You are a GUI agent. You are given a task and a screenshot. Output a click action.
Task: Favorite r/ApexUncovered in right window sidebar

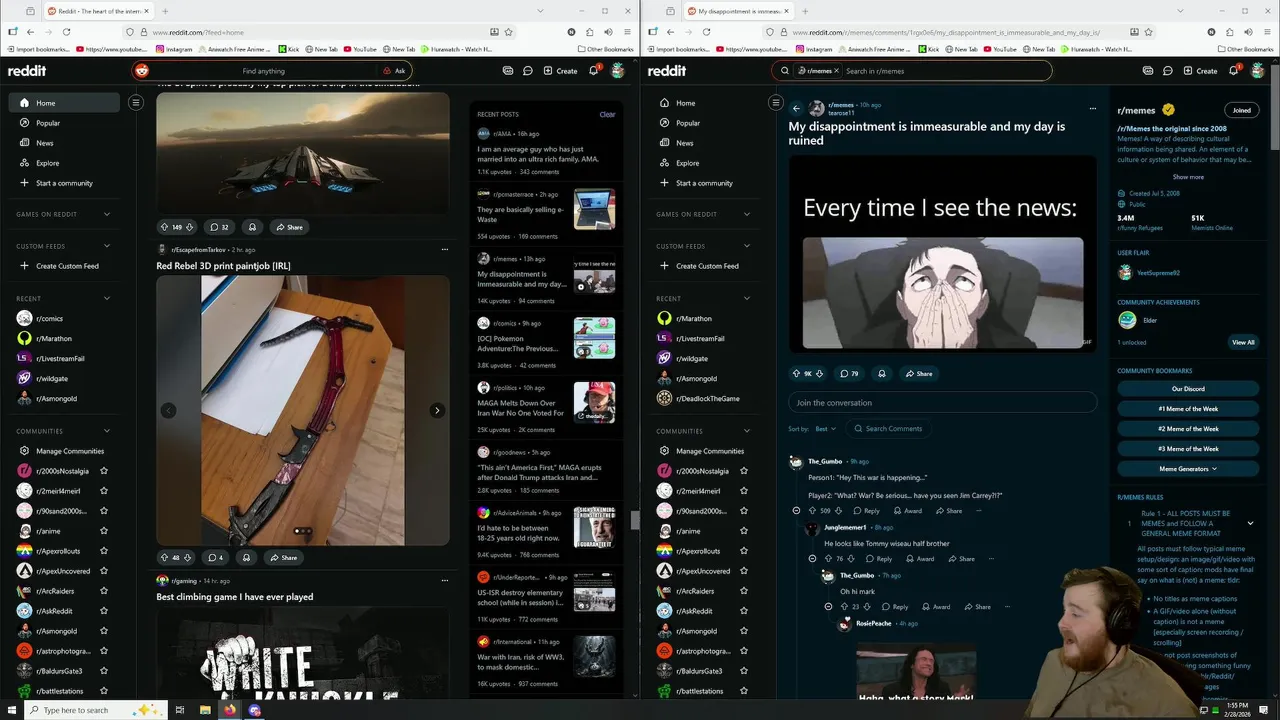(x=743, y=571)
